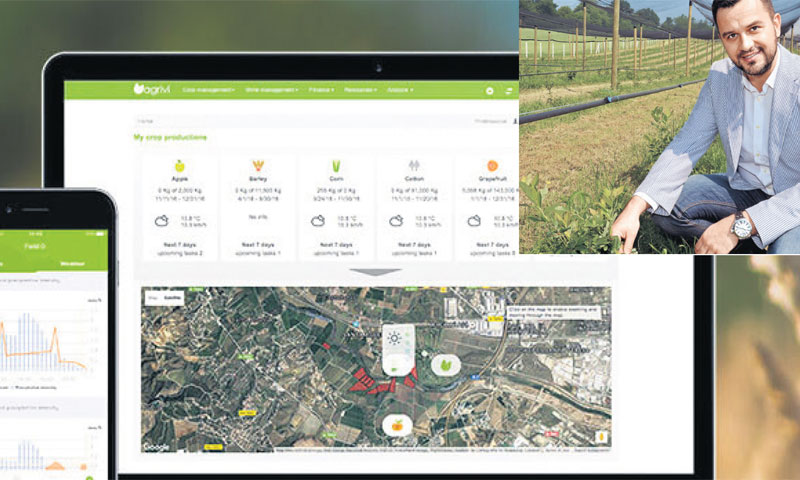Viewport: 800px width, 480px height.
Task: Click the Agrivi logo in the header
Action: point(151,89)
